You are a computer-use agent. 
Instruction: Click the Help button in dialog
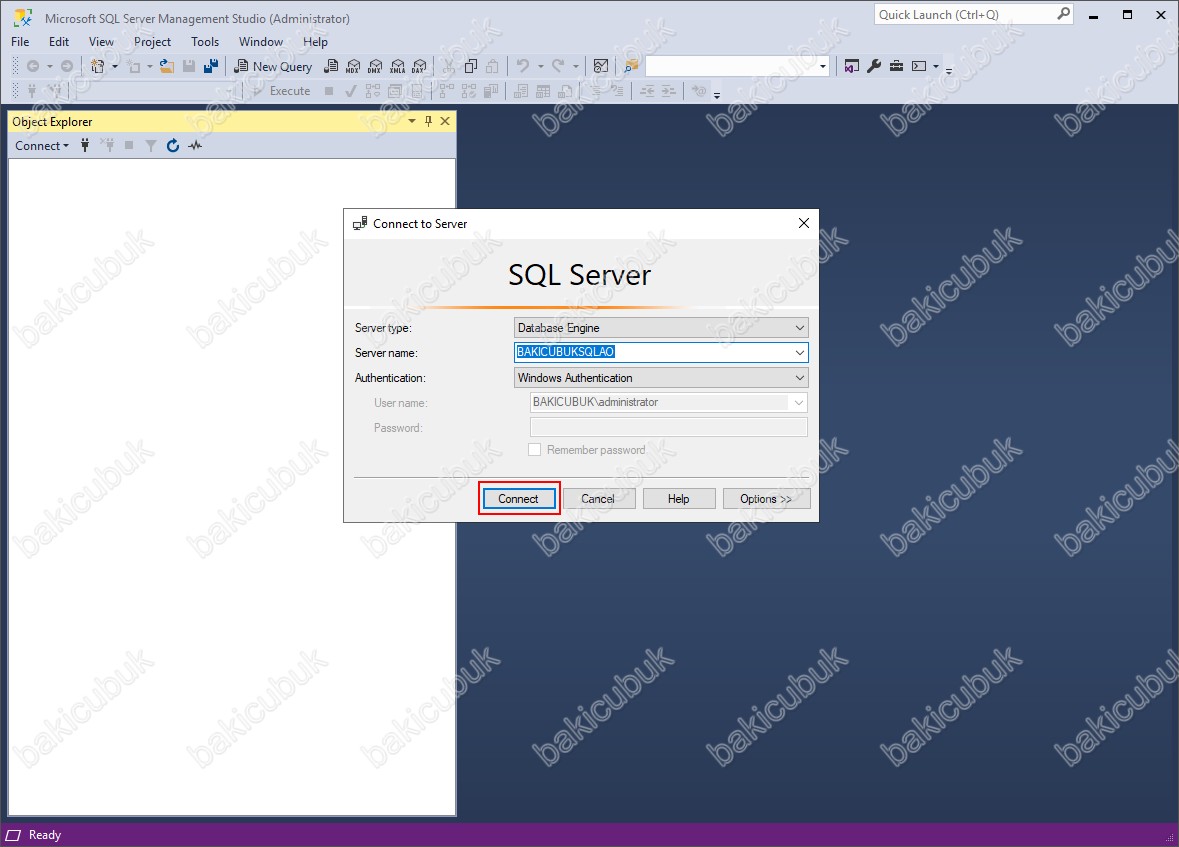click(x=679, y=499)
